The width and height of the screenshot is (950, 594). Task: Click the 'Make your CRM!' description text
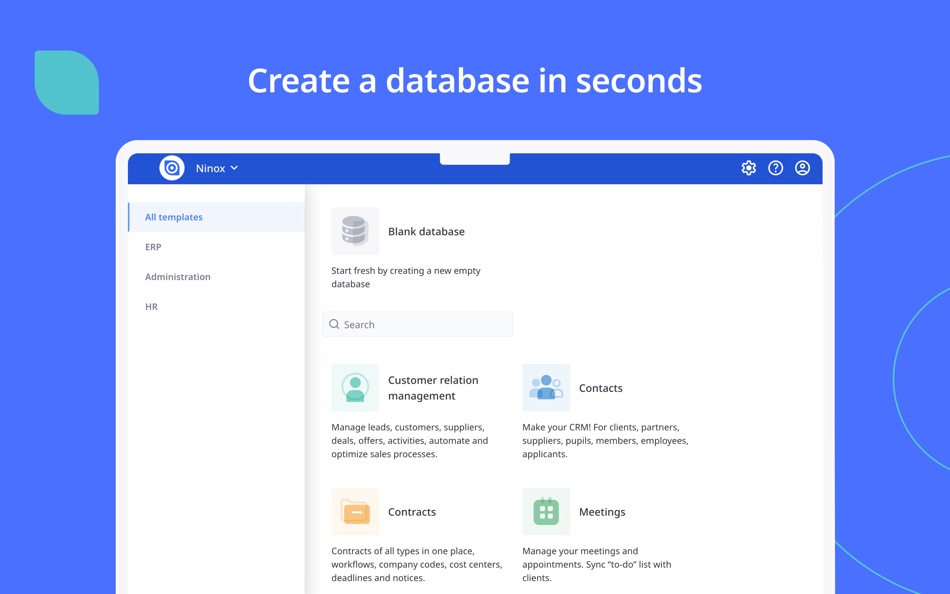[x=605, y=441]
